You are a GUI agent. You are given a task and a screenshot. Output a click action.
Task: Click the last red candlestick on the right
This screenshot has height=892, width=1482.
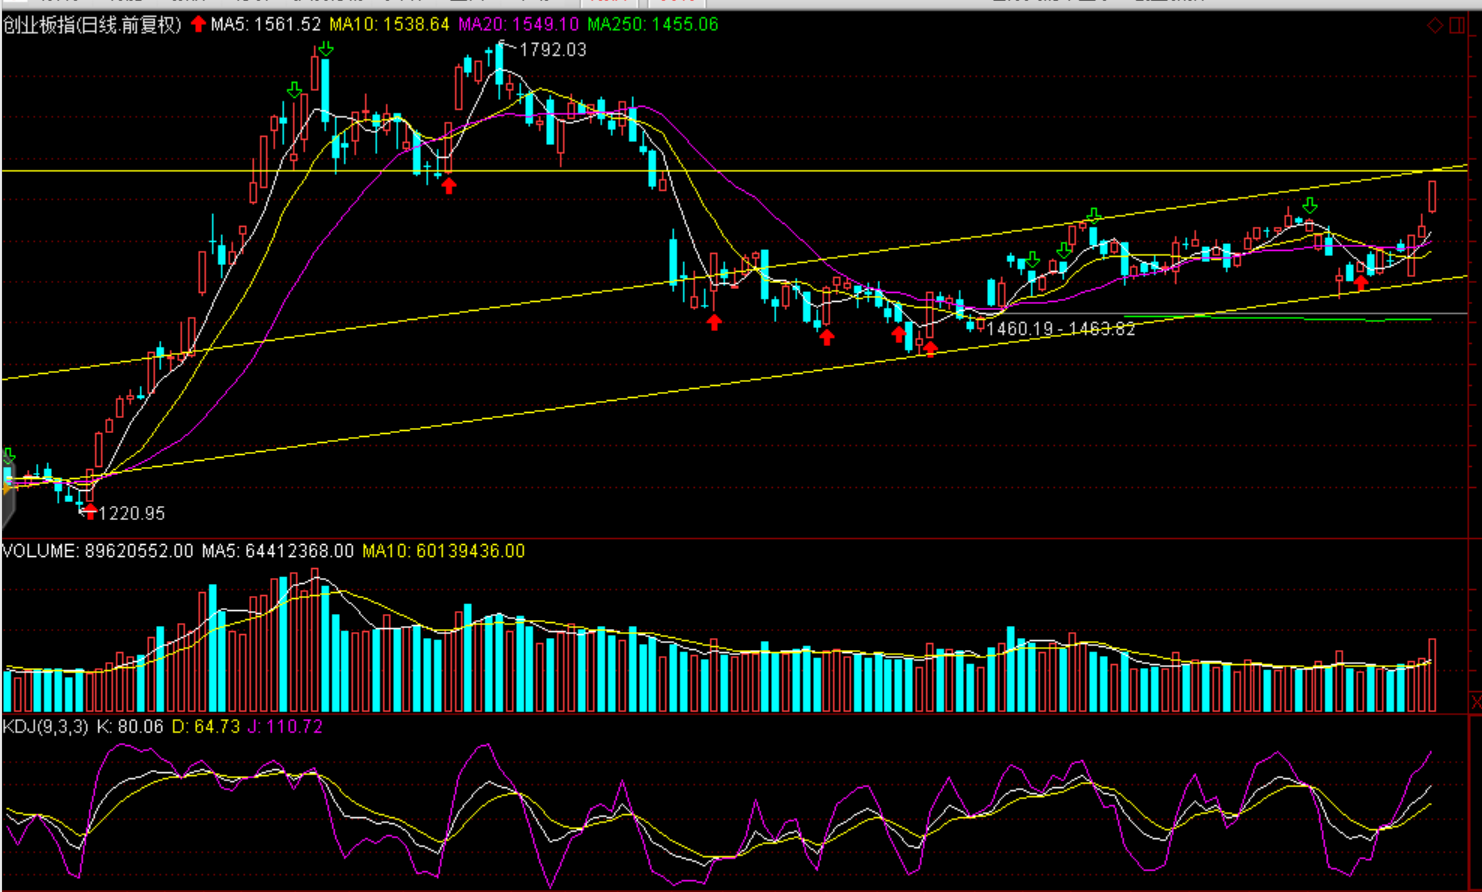tap(1432, 196)
